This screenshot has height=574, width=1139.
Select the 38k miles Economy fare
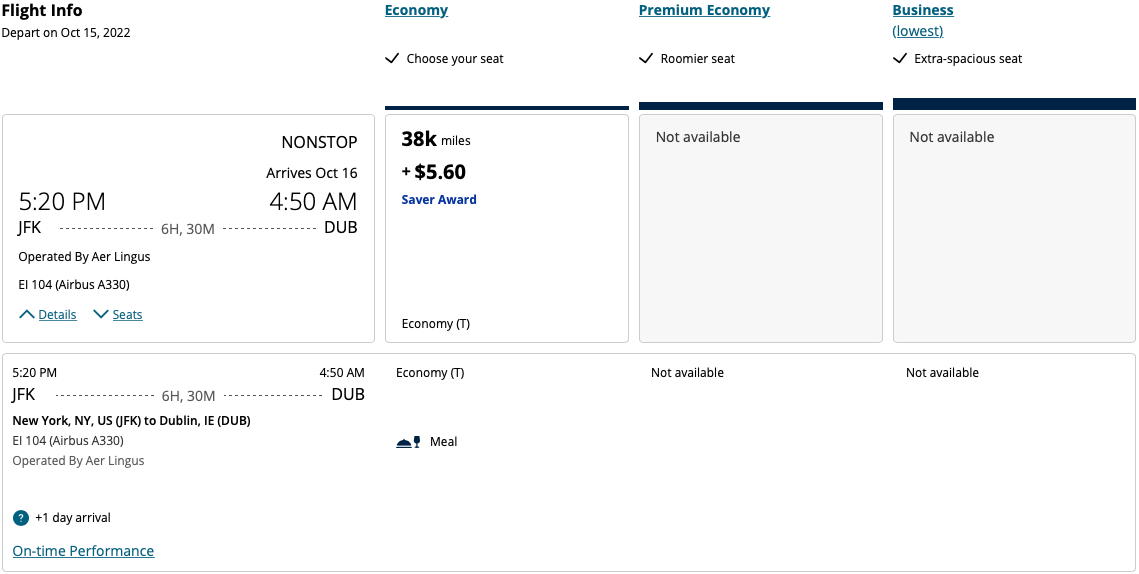point(507,228)
